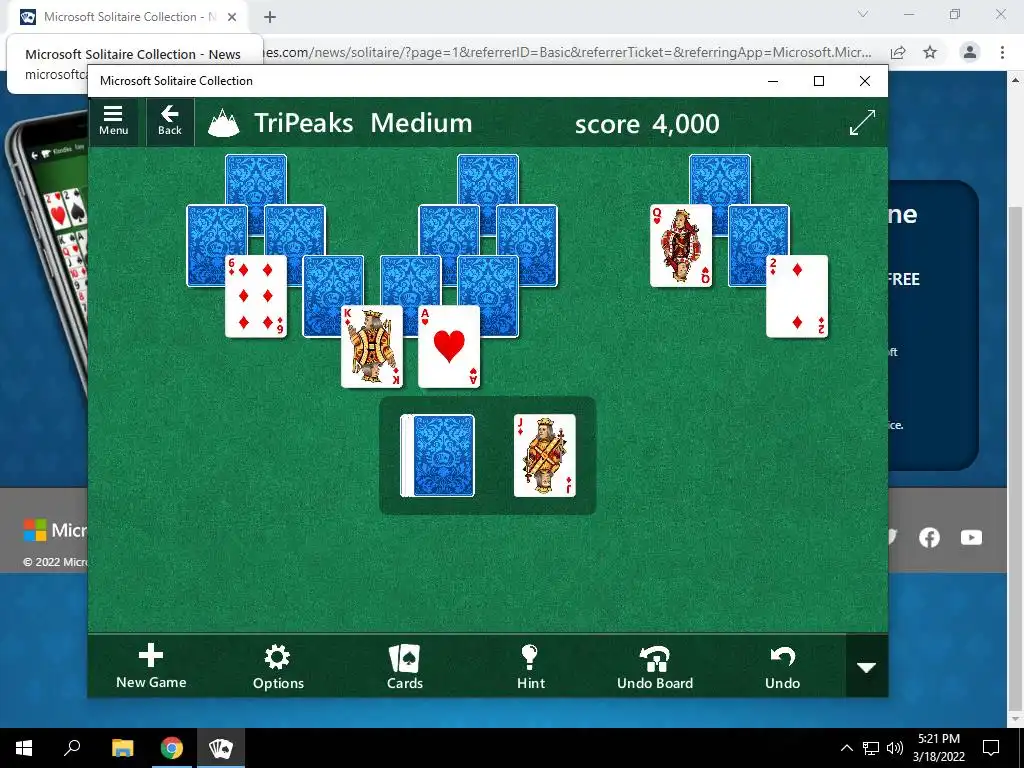Image resolution: width=1024 pixels, height=768 pixels.
Task: Open a new Chrome tab
Action: [270, 17]
